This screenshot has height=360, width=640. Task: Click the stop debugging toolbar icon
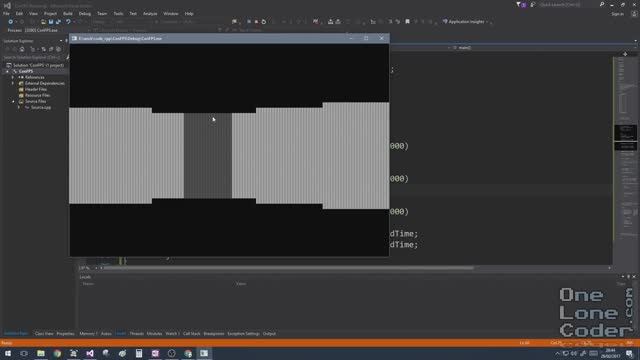click(x=256, y=22)
